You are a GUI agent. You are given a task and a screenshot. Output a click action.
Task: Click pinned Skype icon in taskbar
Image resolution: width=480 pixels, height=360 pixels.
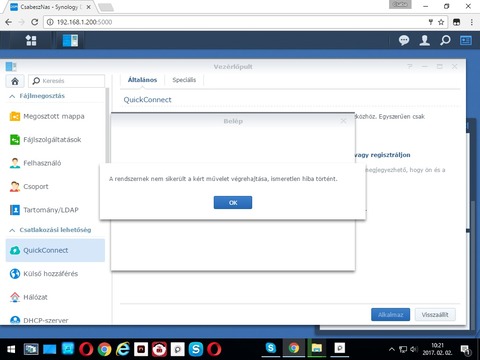coord(196,349)
